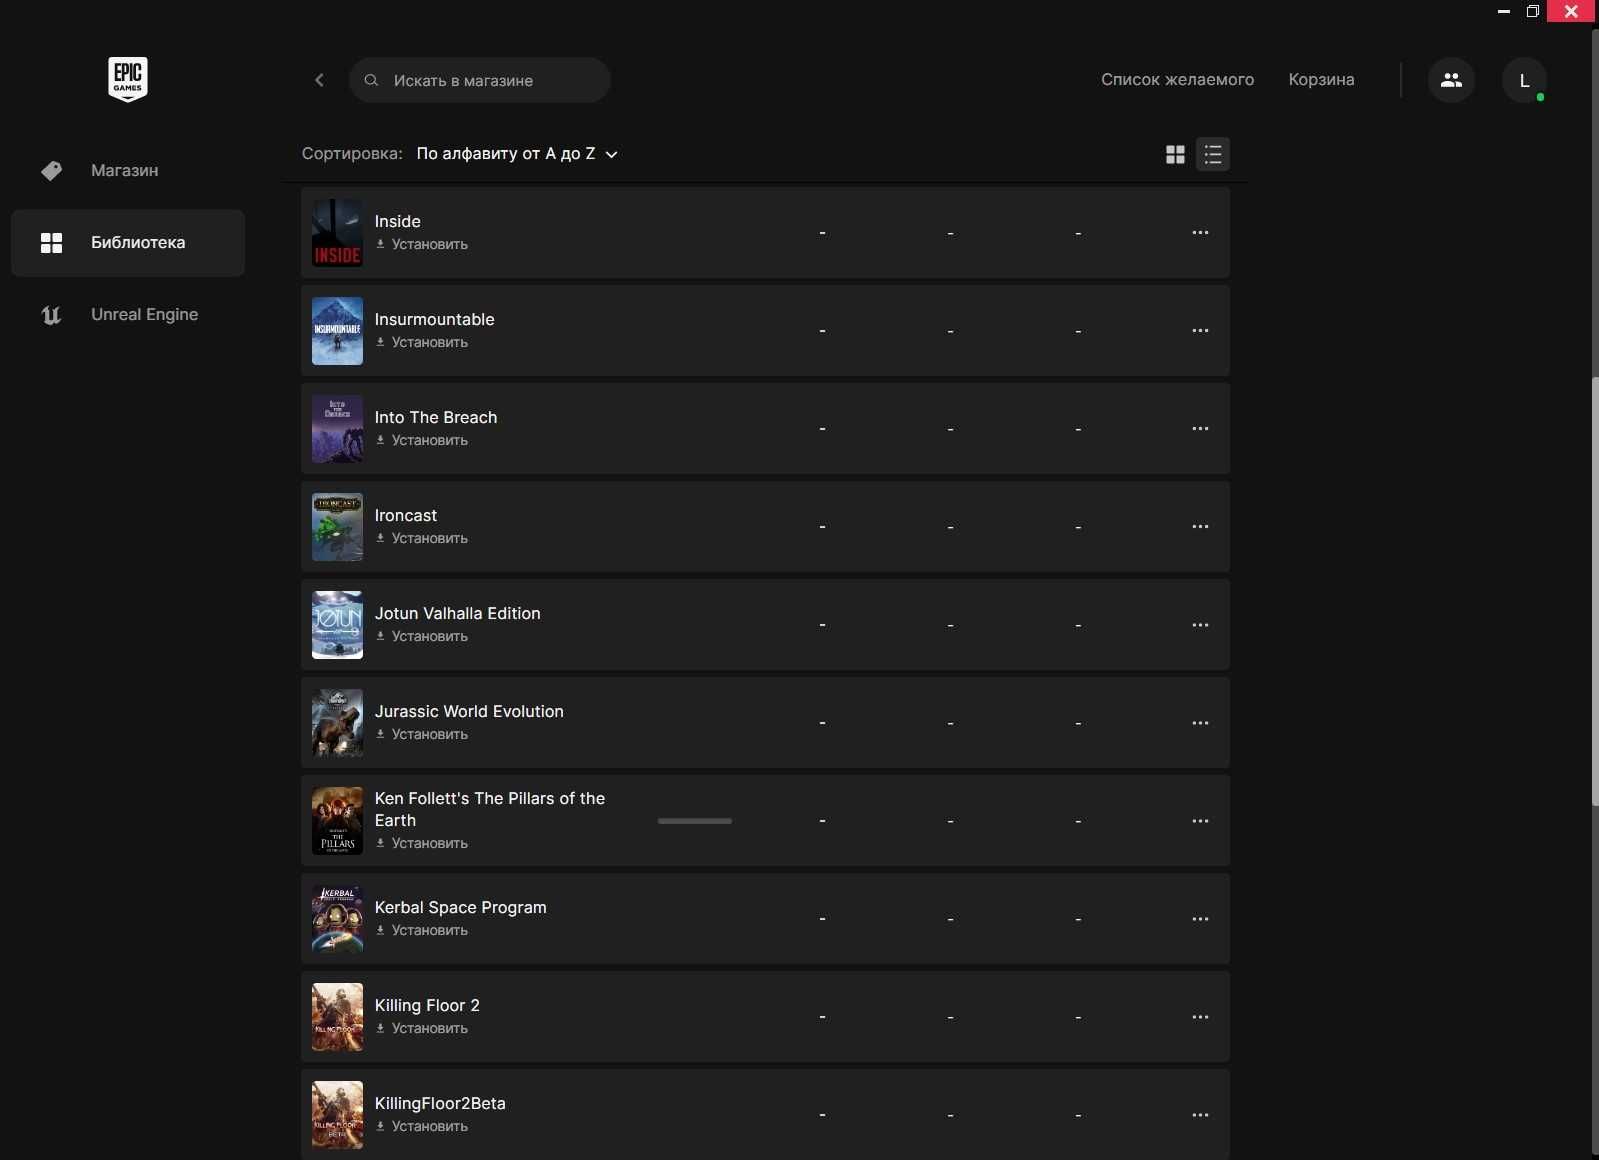The image size is (1599, 1160).
Task: Open options menu for Ironcast
Action: (x=1200, y=527)
